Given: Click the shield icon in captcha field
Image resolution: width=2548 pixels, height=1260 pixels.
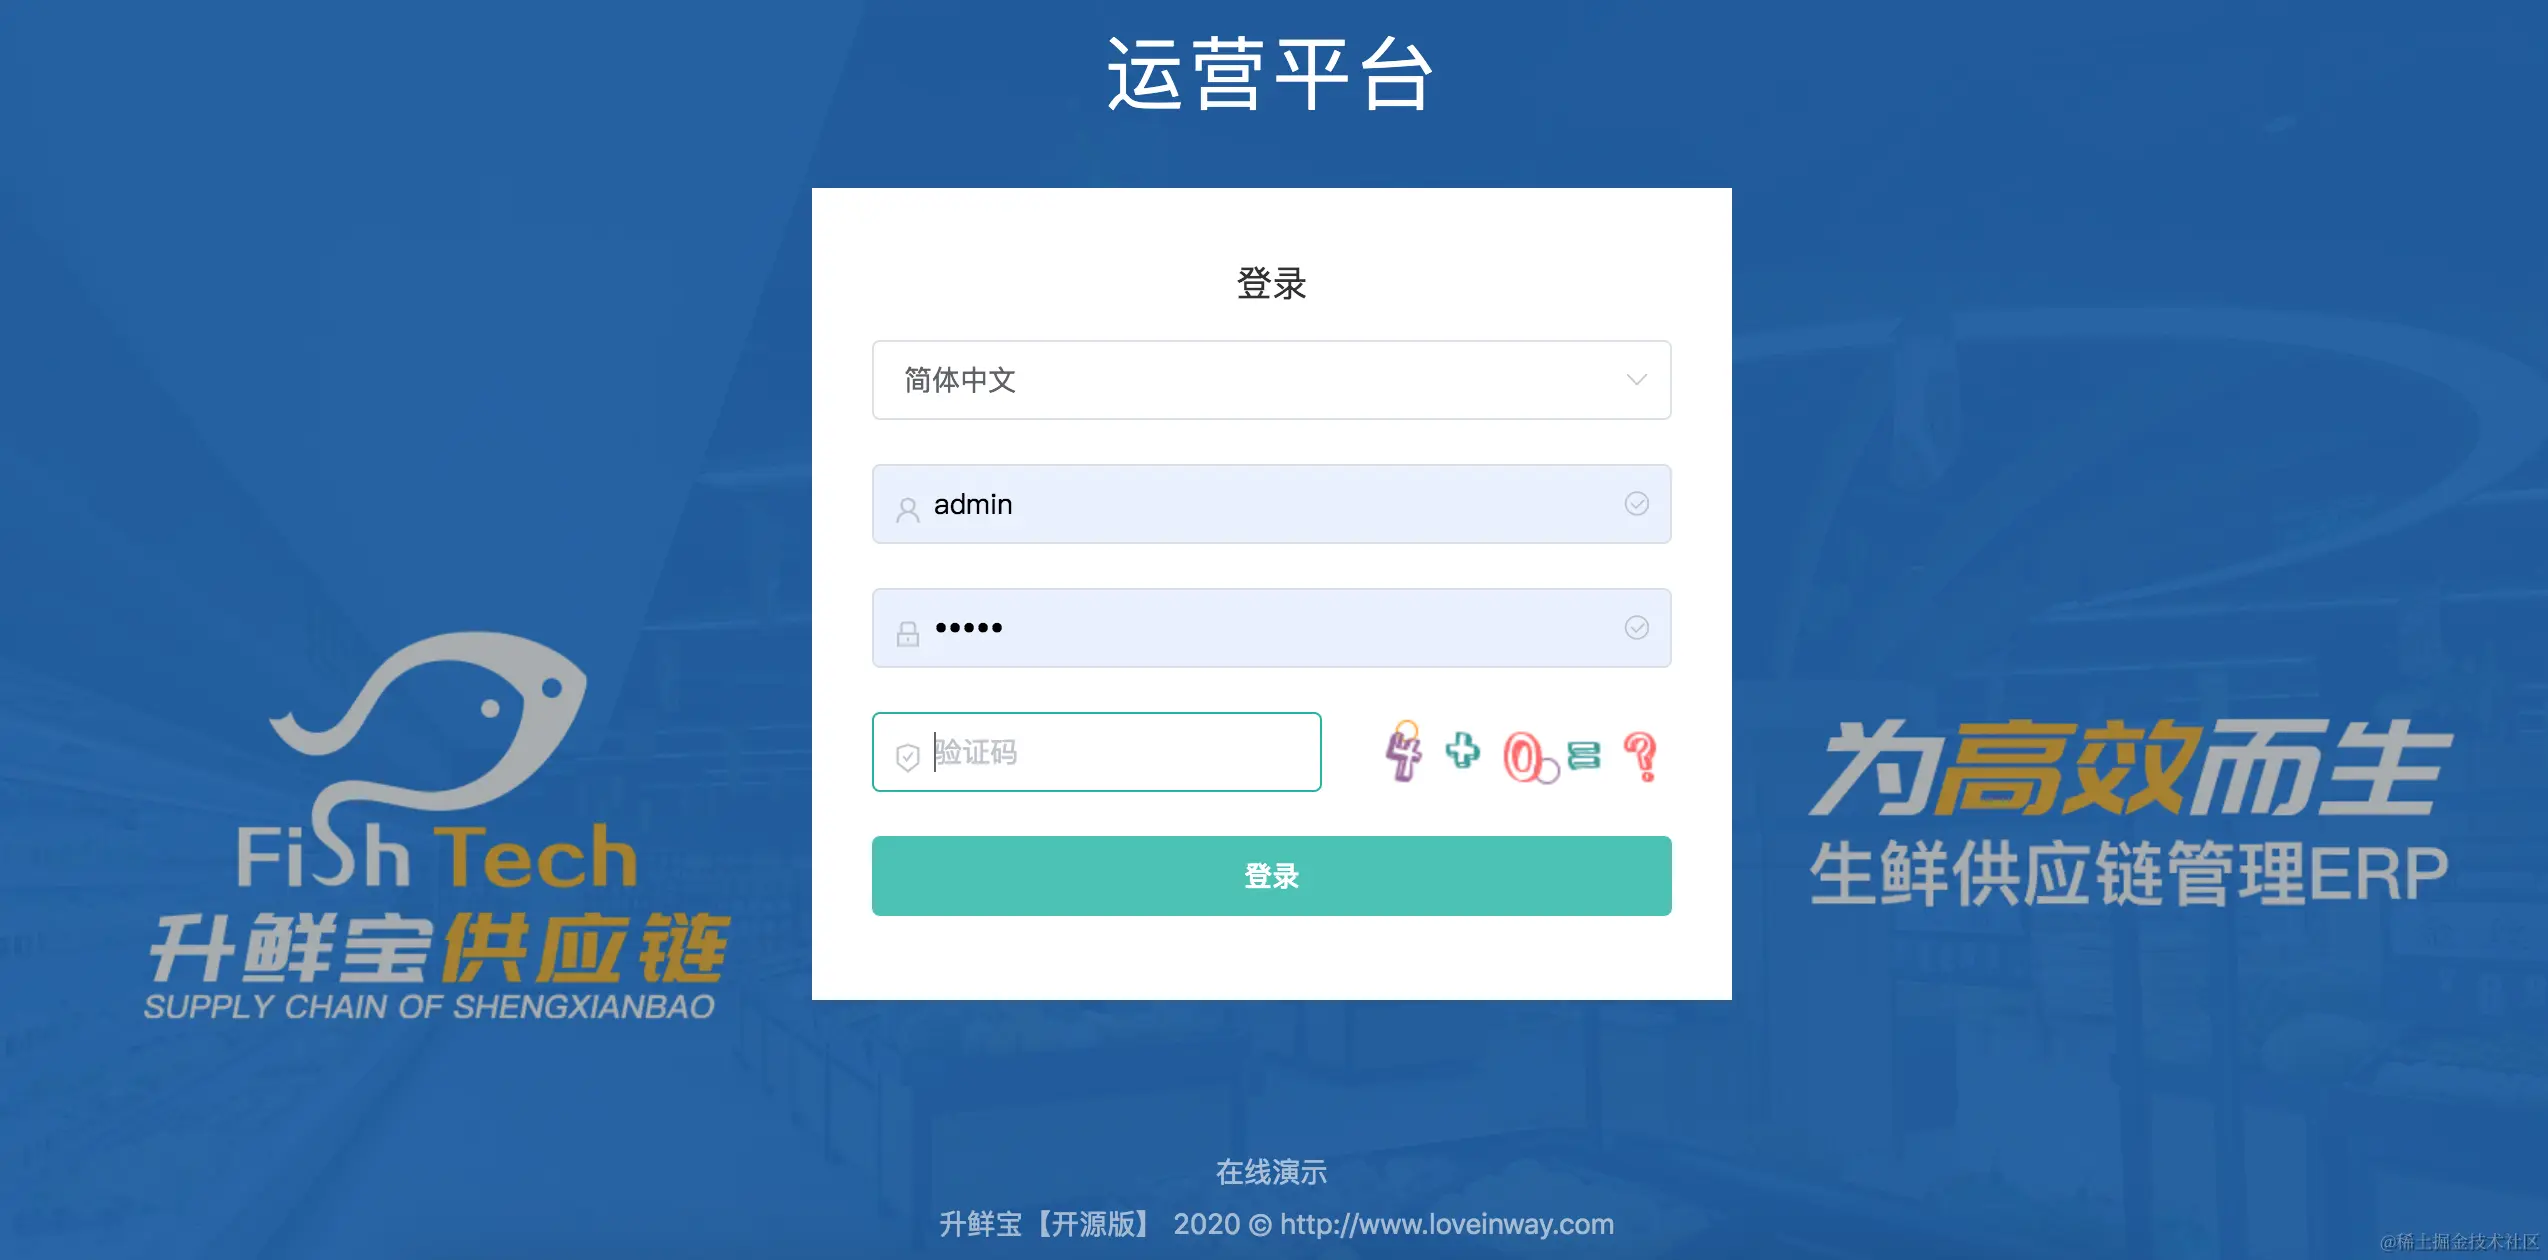Looking at the screenshot, I should click(x=907, y=758).
